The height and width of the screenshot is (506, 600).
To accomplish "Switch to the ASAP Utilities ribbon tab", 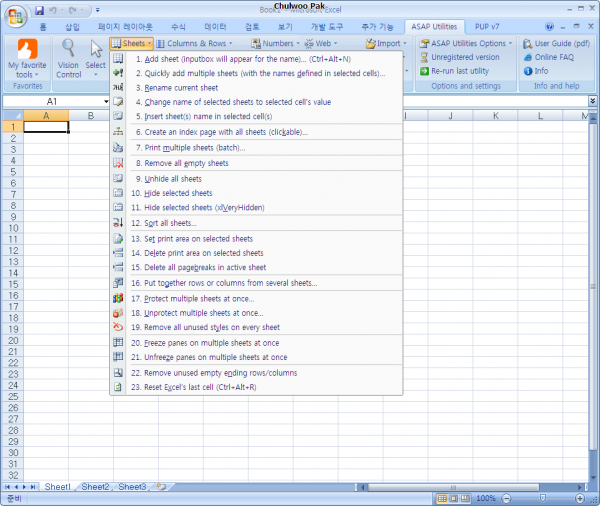I will 434,26.
